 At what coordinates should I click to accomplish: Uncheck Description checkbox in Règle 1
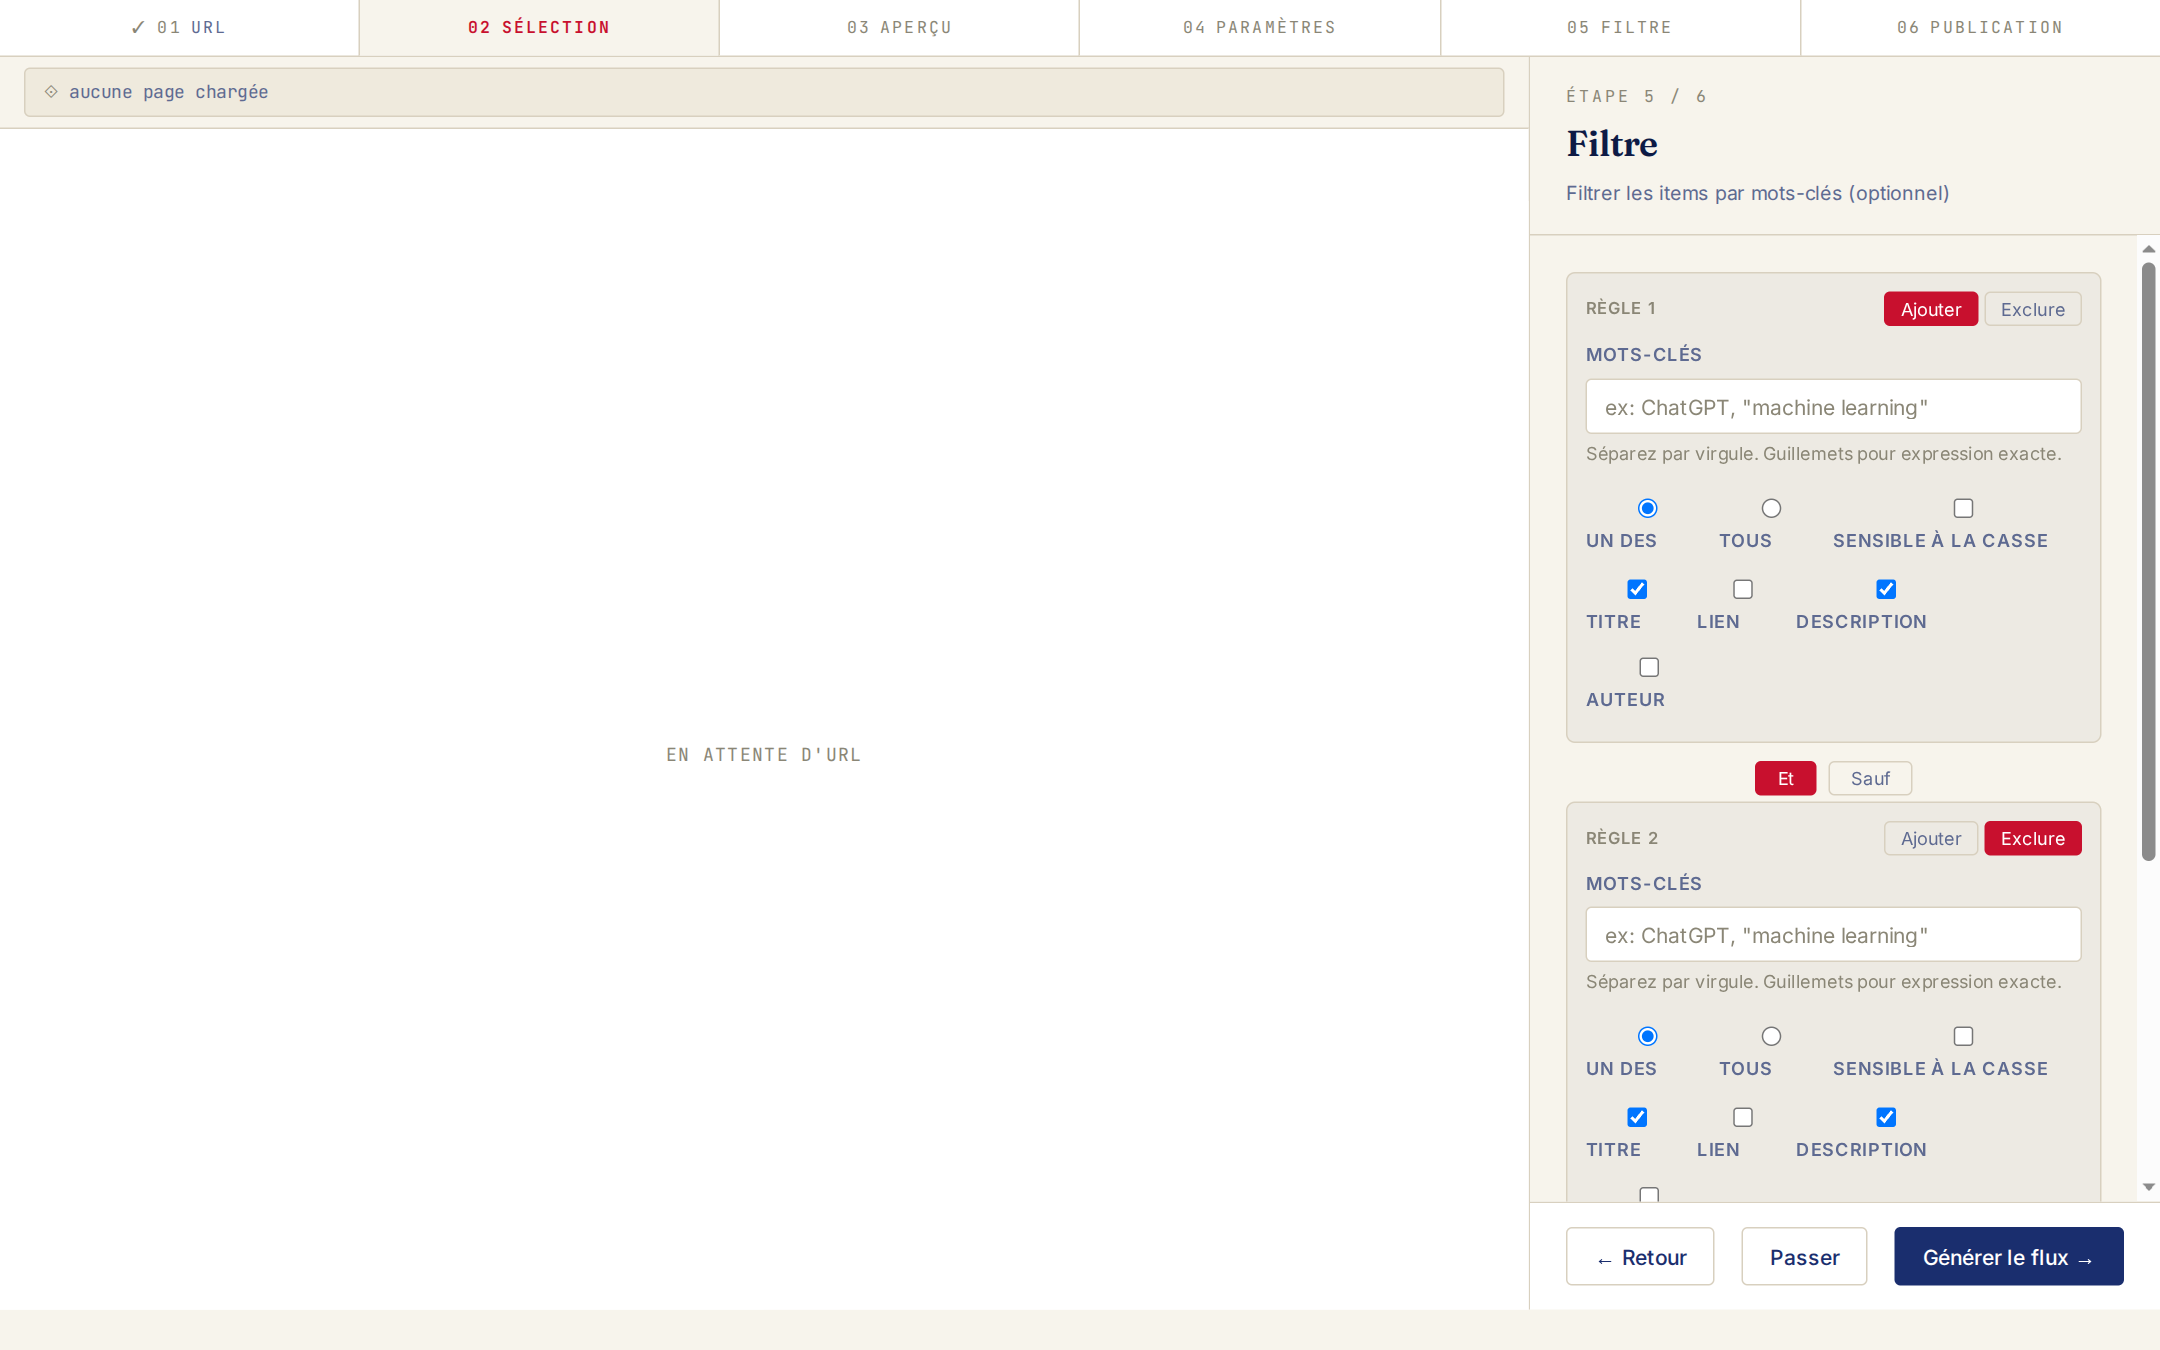(x=1886, y=589)
